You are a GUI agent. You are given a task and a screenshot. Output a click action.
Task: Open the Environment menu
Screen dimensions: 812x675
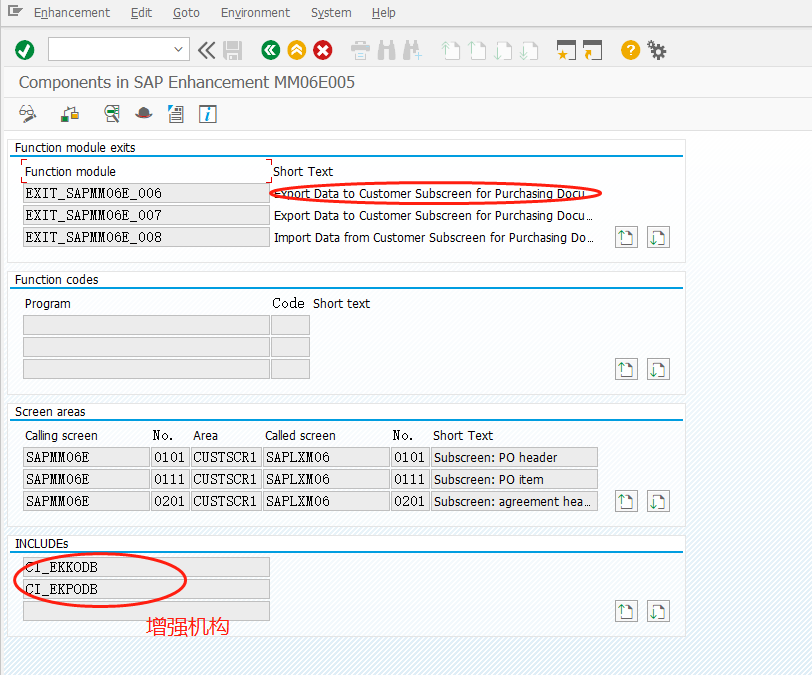[255, 12]
